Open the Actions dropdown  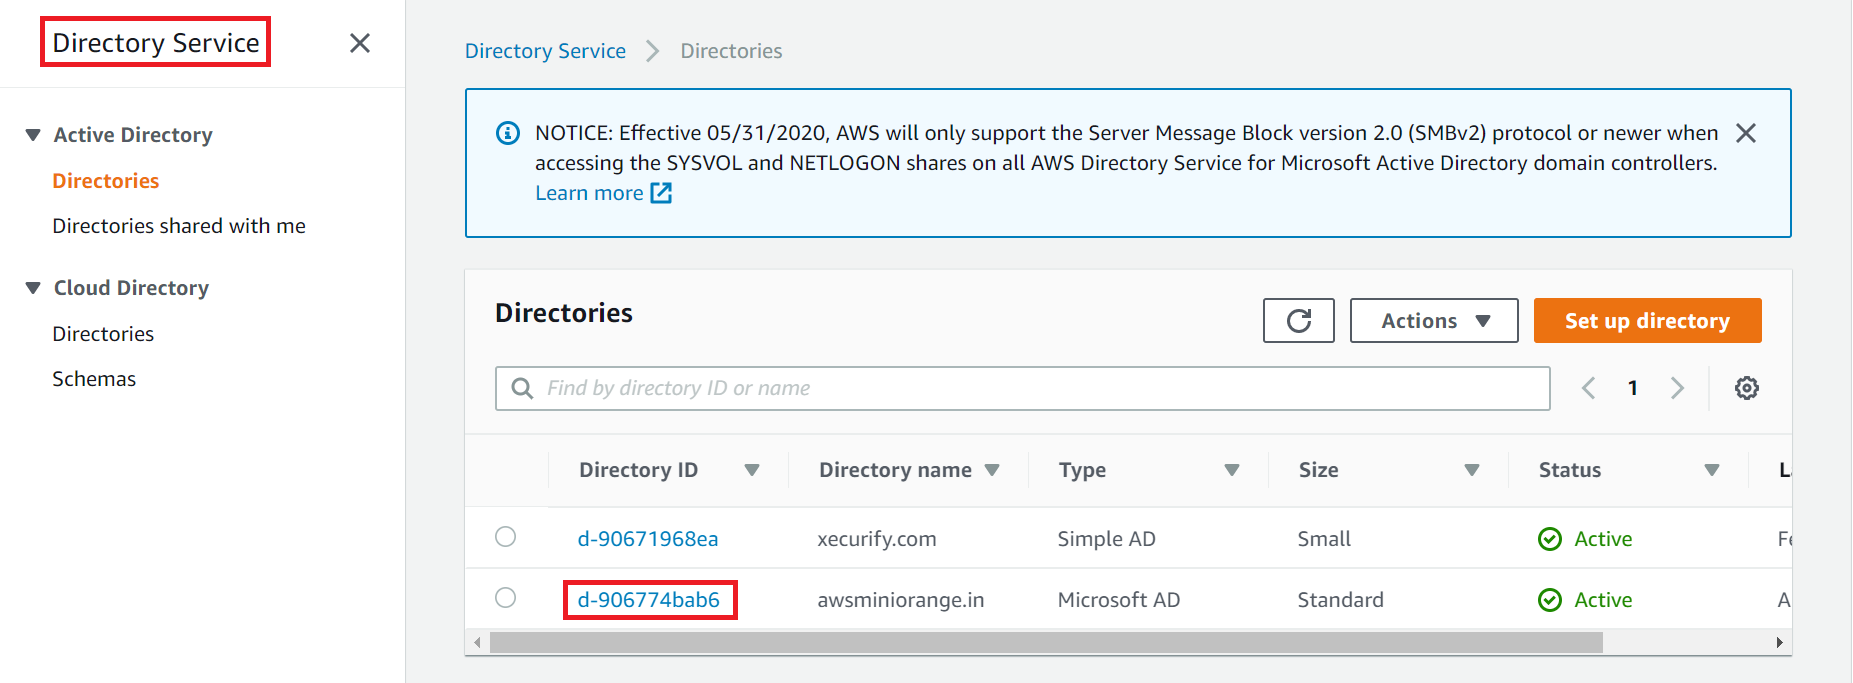(1434, 321)
